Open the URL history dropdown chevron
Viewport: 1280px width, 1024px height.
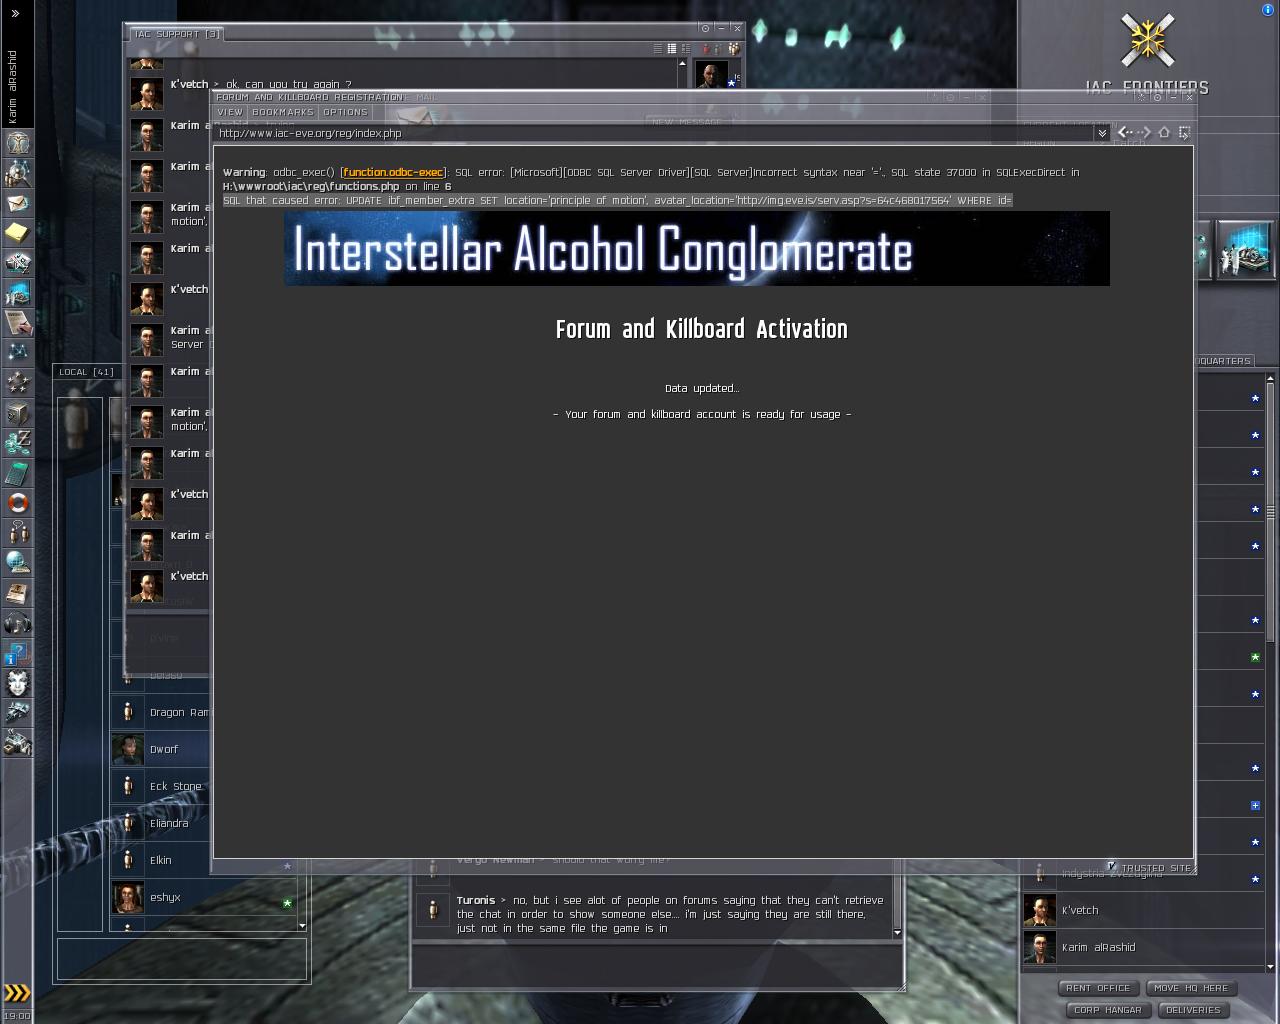coord(1102,133)
